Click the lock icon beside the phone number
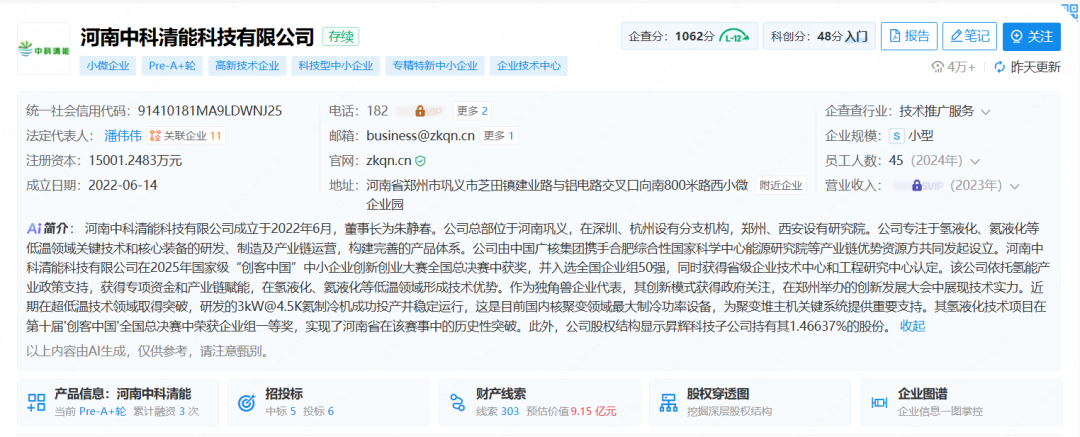Image resolution: width=1080 pixels, height=437 pixels. [x=421, y=111]
